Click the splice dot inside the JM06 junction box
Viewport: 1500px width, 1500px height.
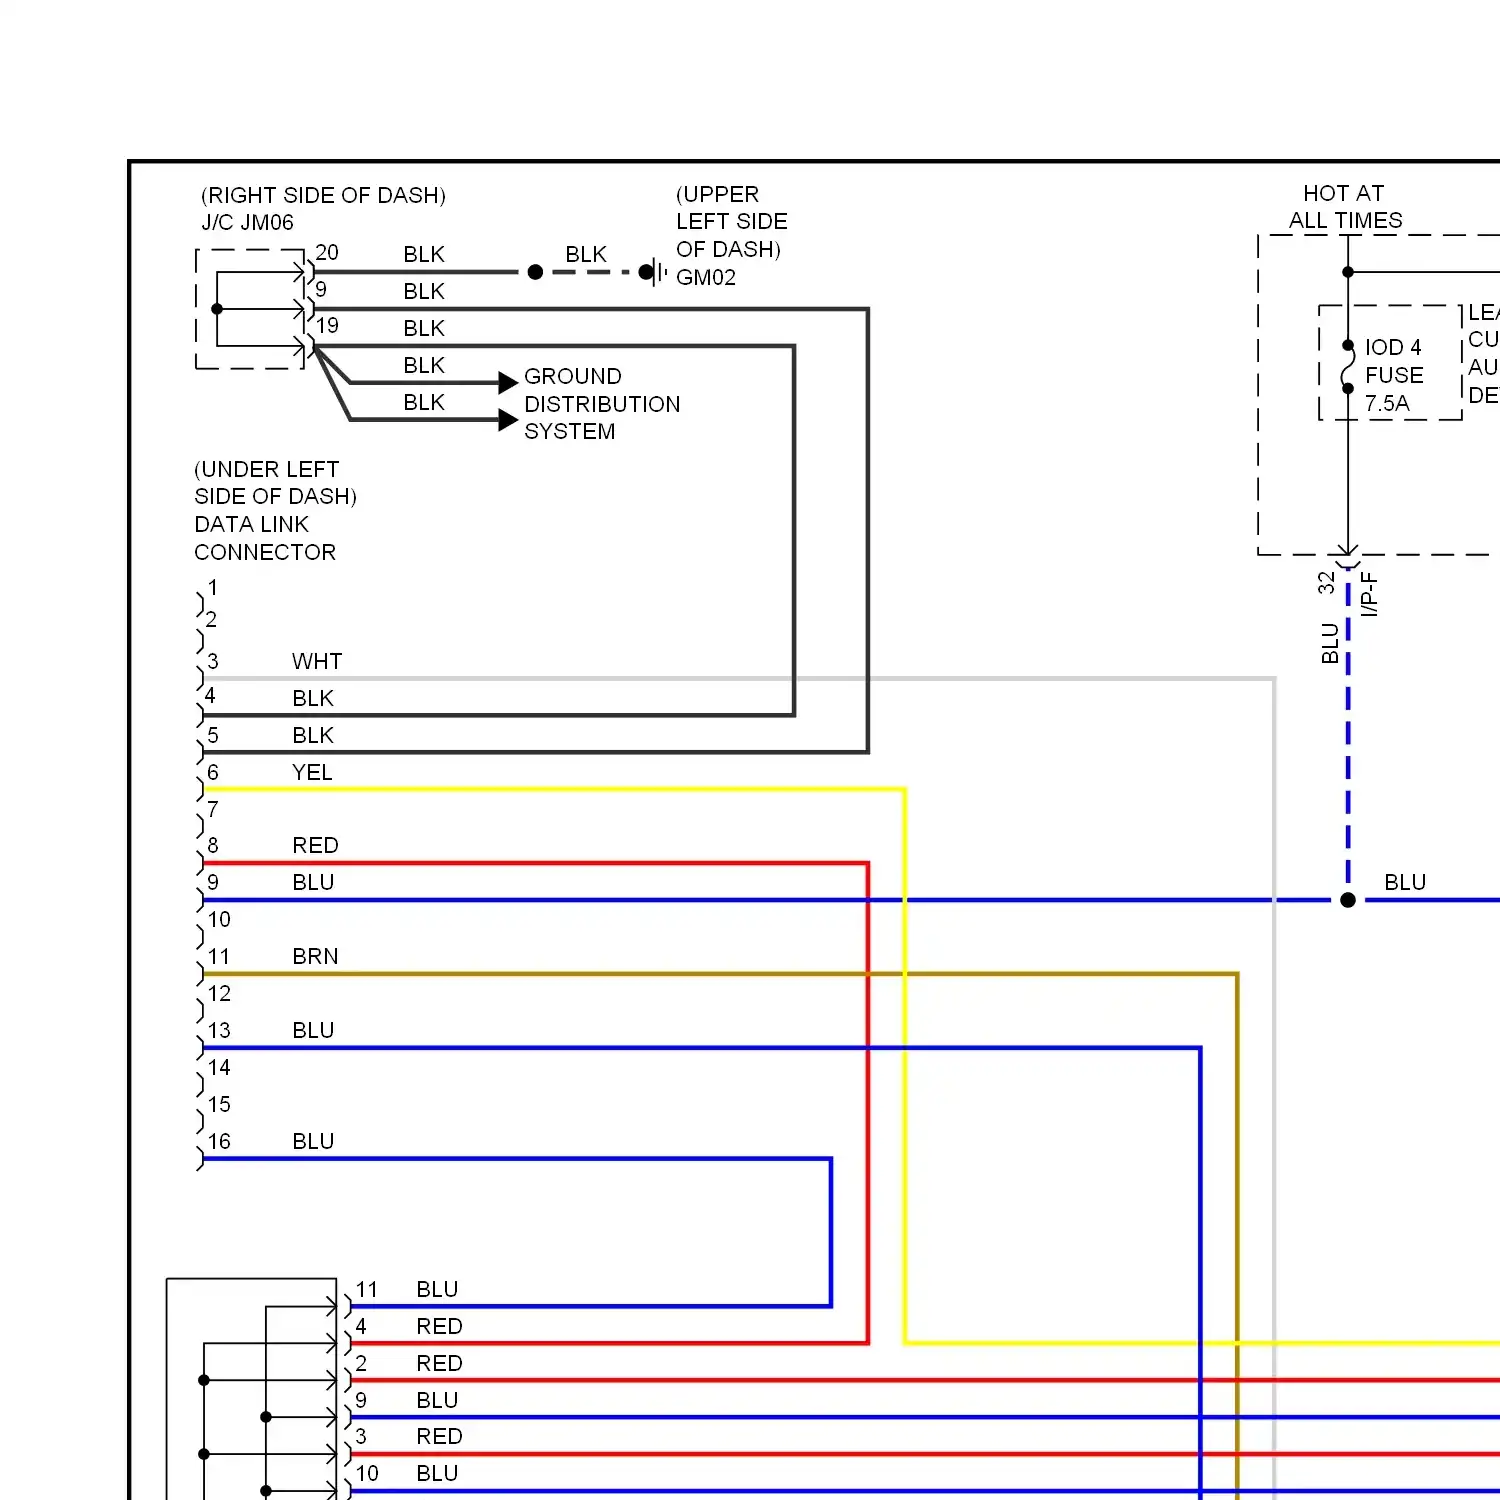point(217,309)
